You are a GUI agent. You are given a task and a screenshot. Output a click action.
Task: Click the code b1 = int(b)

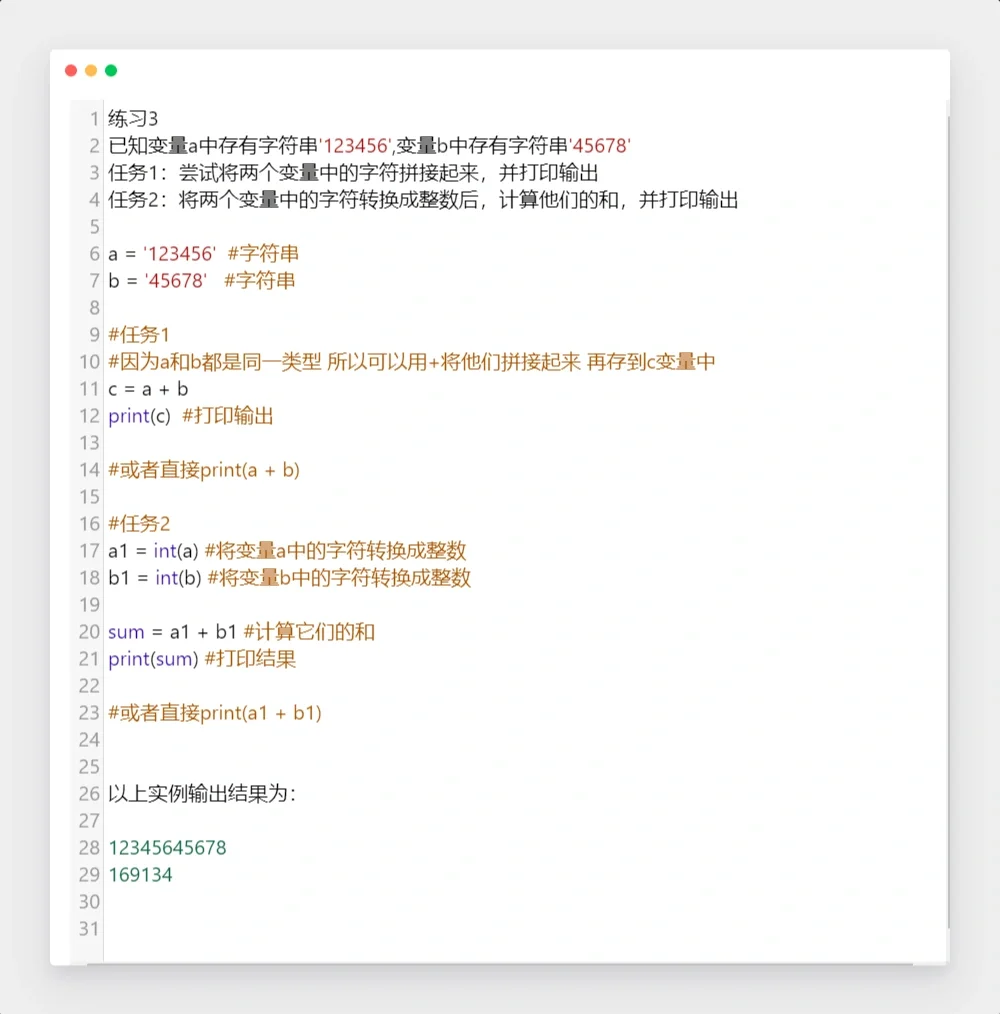(155, 577)
